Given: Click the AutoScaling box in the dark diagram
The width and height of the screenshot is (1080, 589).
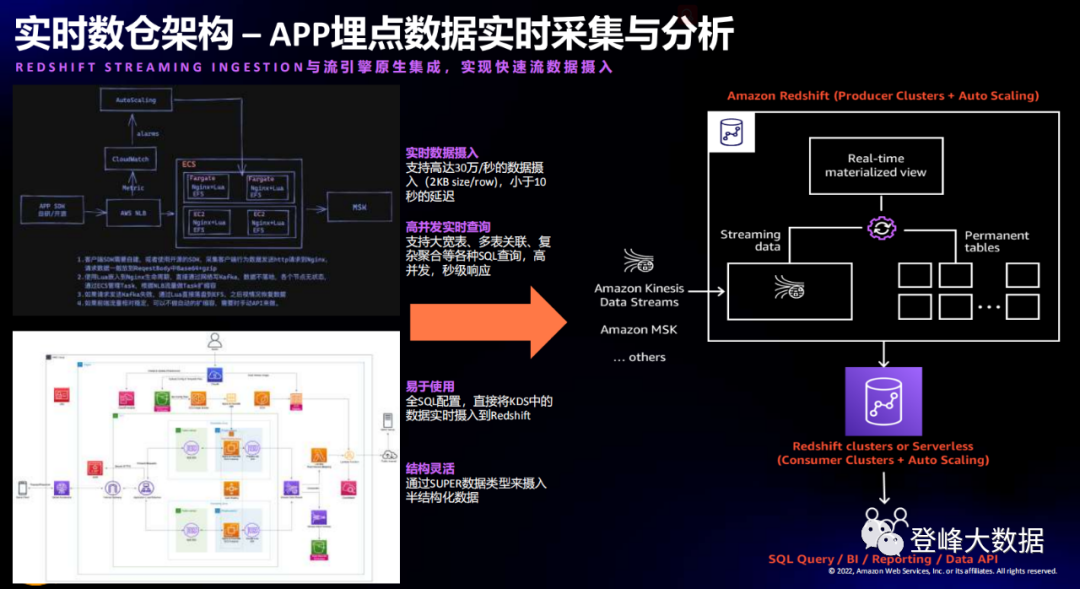Looking at the screenshot, I should tap(136, 100).
